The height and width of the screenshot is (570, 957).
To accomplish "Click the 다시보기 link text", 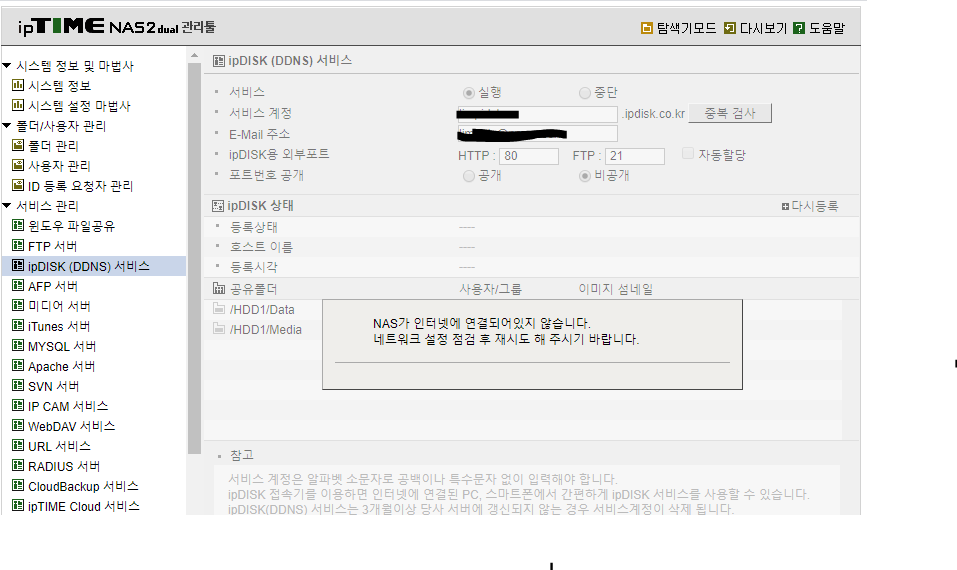I will (763, 28).
